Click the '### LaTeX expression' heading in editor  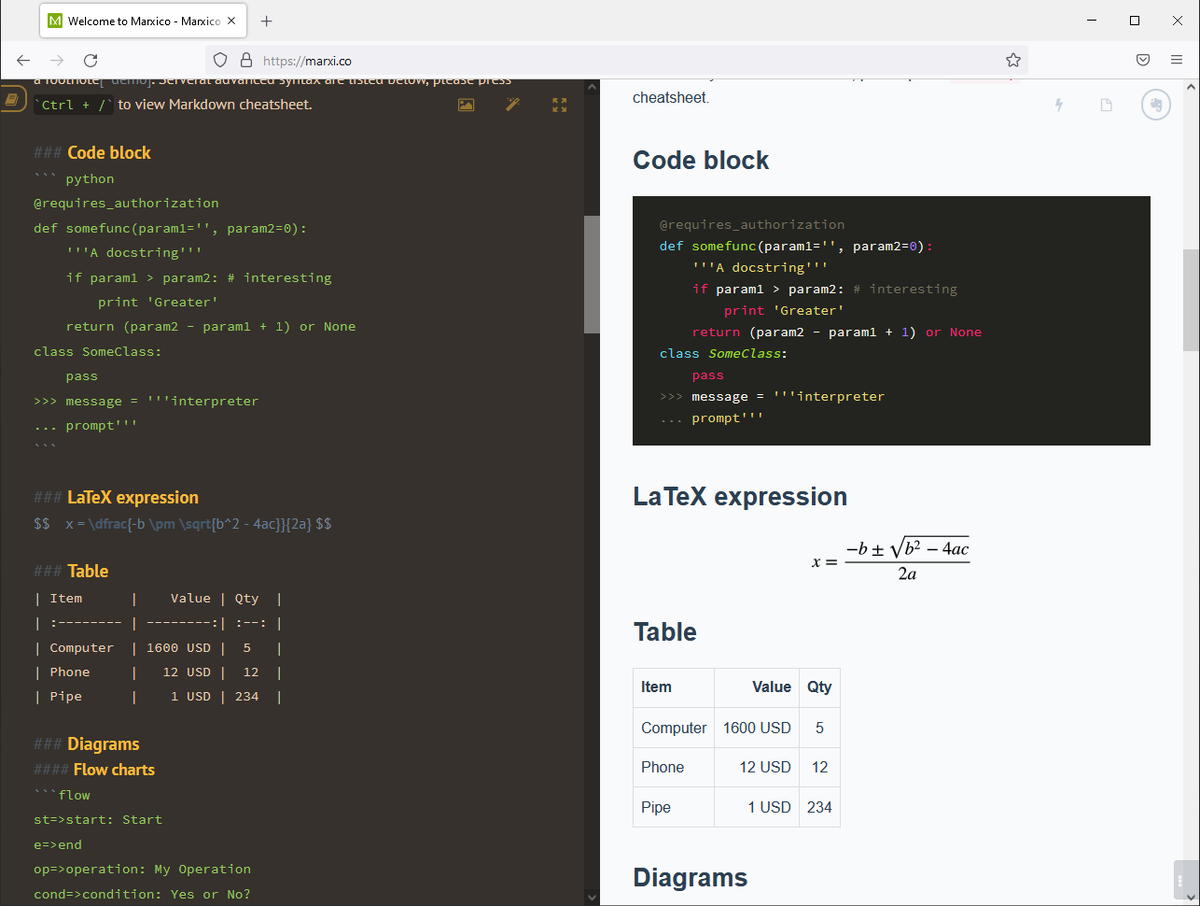(x=116, y=497)
